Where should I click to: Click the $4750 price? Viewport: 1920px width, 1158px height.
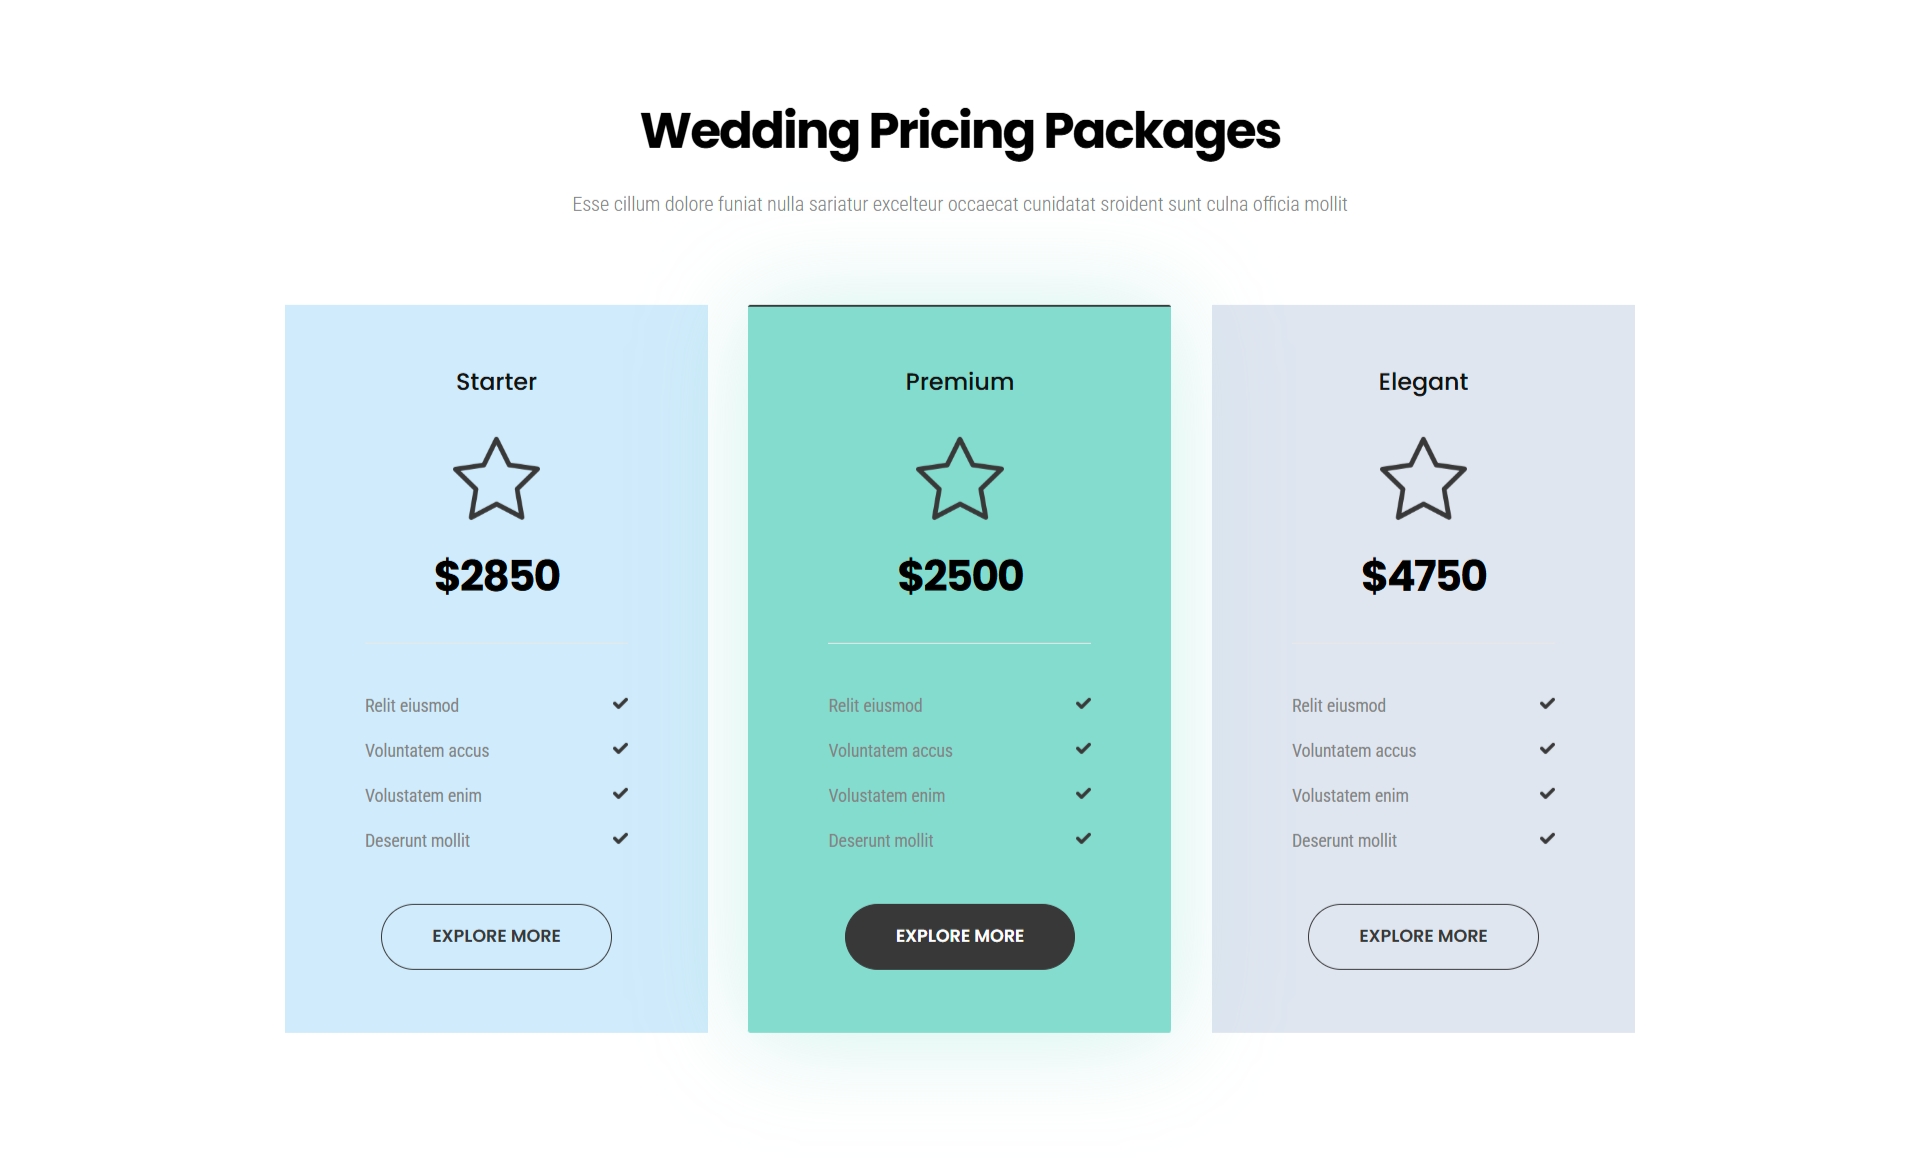tap(1423, 576)
